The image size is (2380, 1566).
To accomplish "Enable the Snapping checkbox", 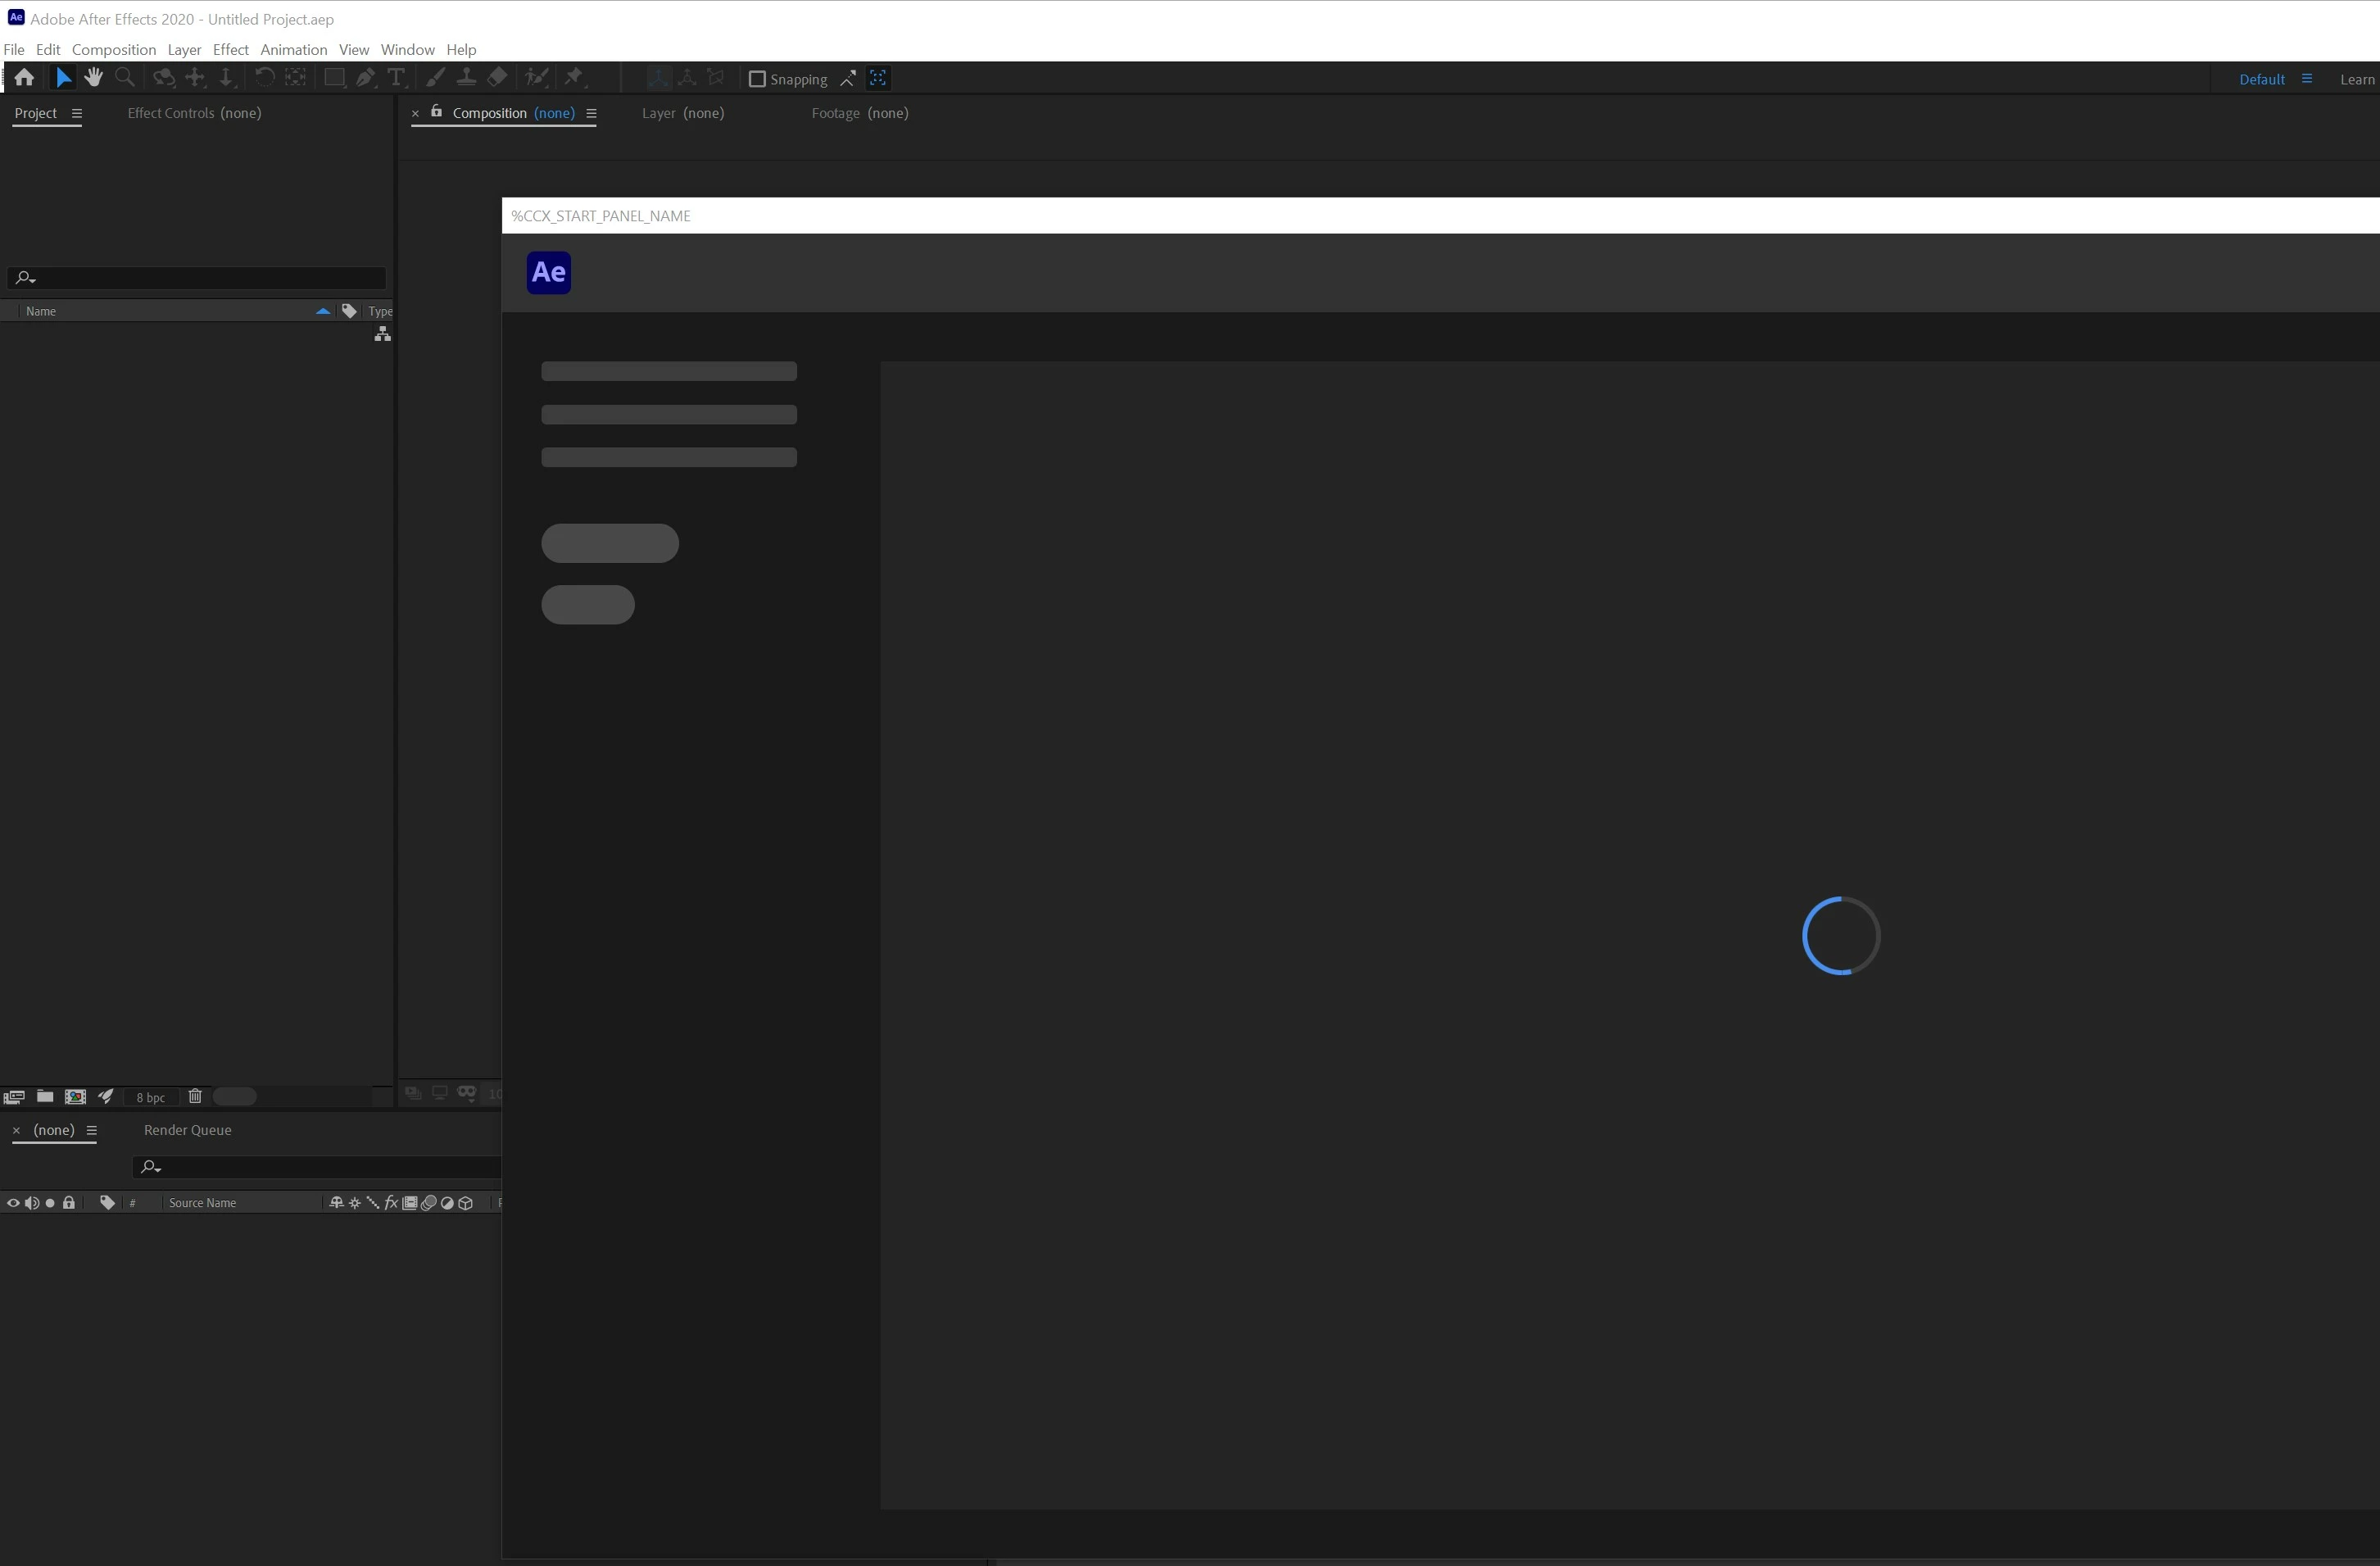I will tap(757, 79).
